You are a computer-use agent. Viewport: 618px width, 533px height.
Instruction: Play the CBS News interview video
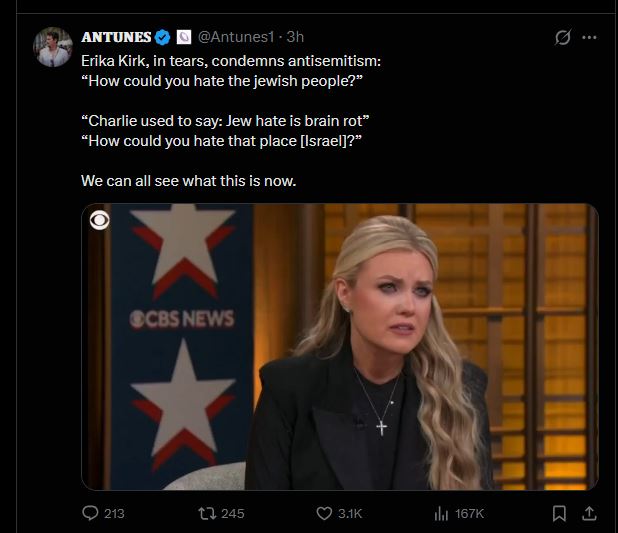point(340,347)
